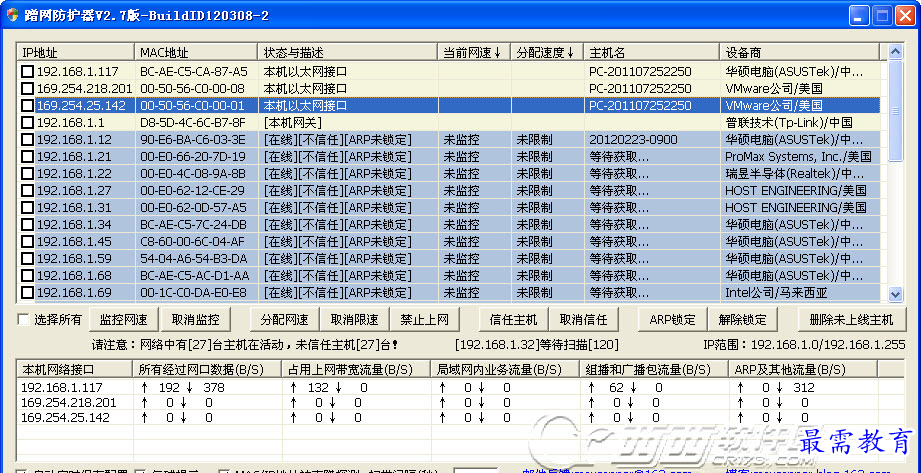Click the 删除未上线主机 button
The width and height of the screenshot is (921, 473).
(853, 320)
